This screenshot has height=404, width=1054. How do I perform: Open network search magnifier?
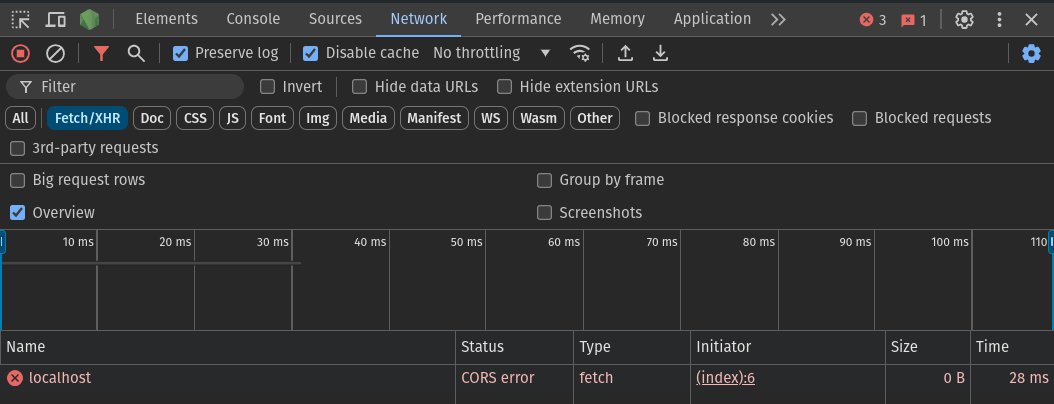(136, 53)
